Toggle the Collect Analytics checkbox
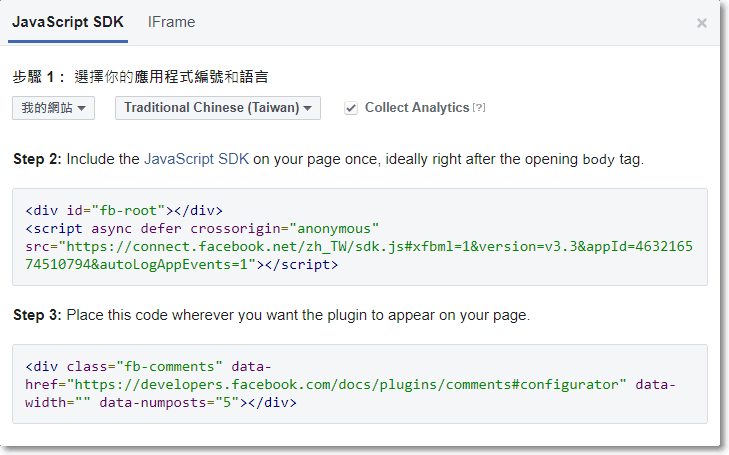This screenshot has height=455, width=729. (351, 108)
